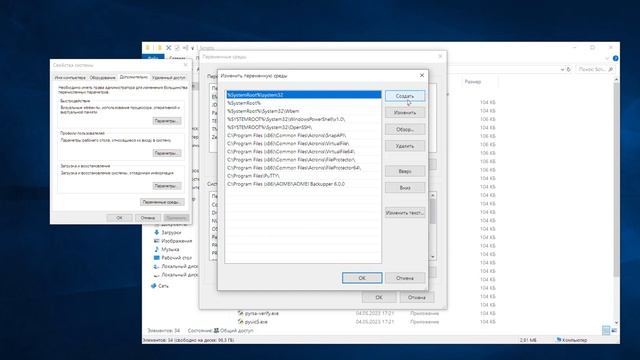
Task: Click system variables list scrollbar up arrow
Action: 433,196
